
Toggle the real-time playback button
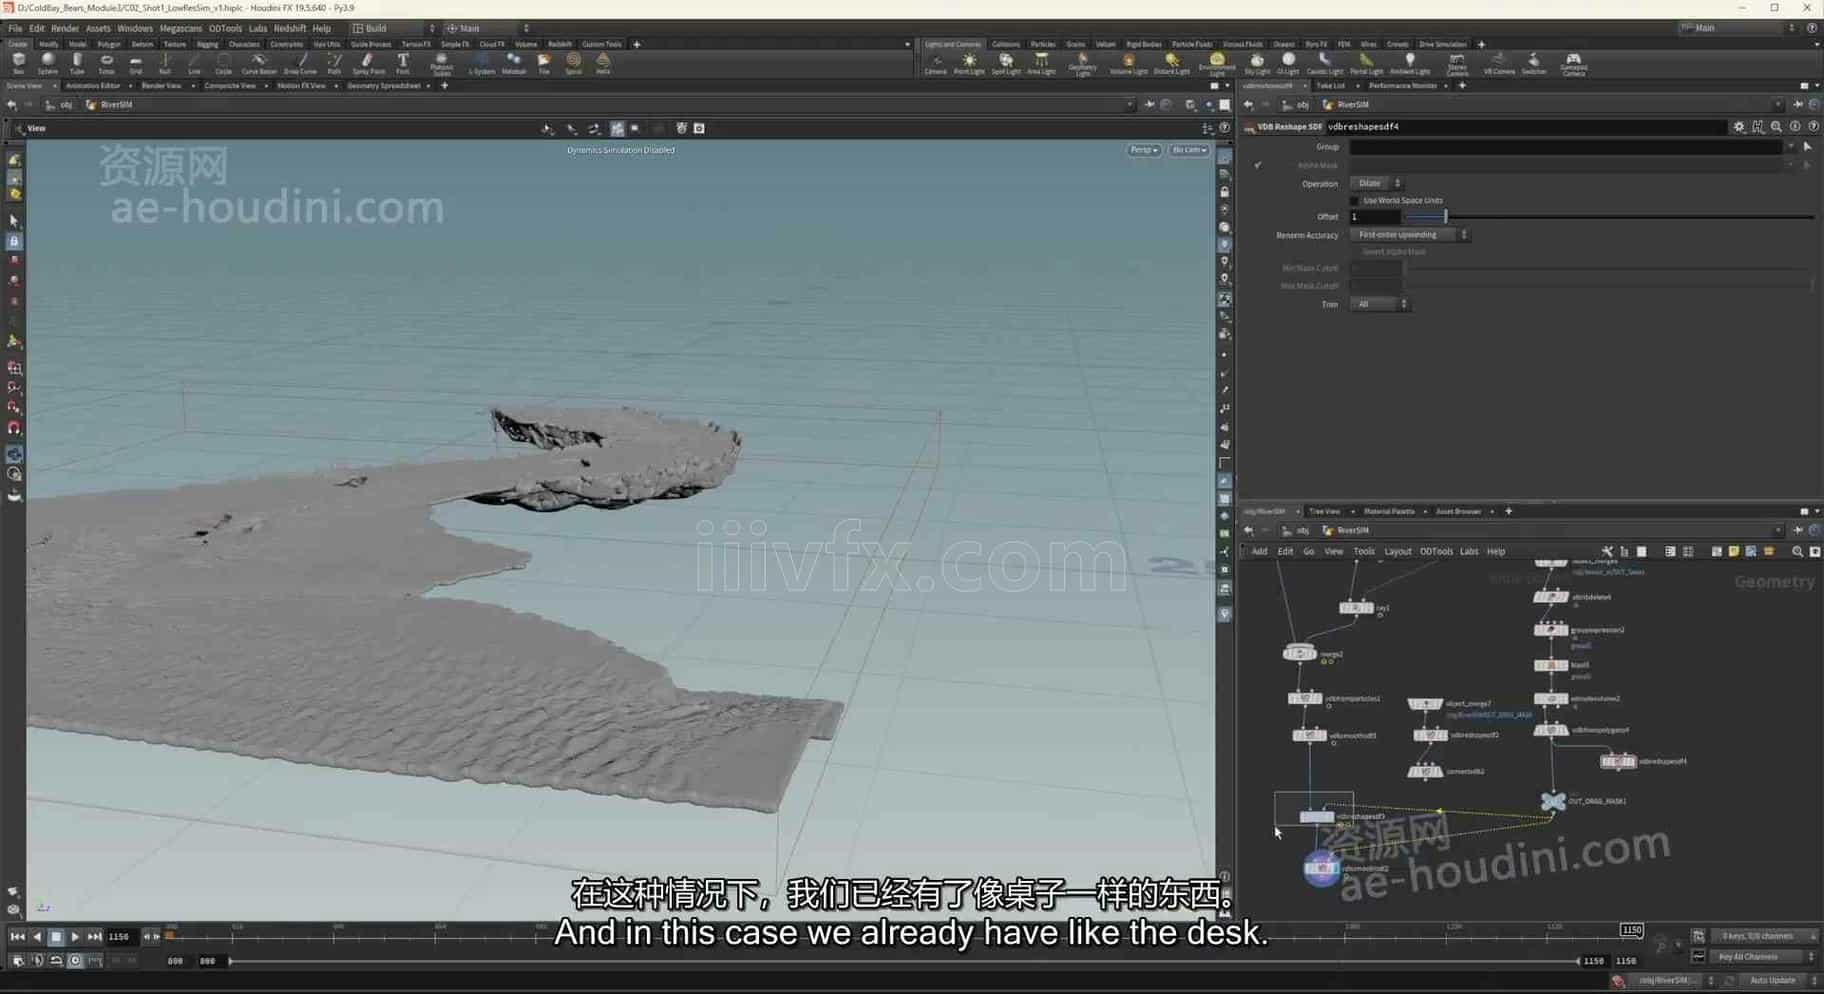coord(75,960)
